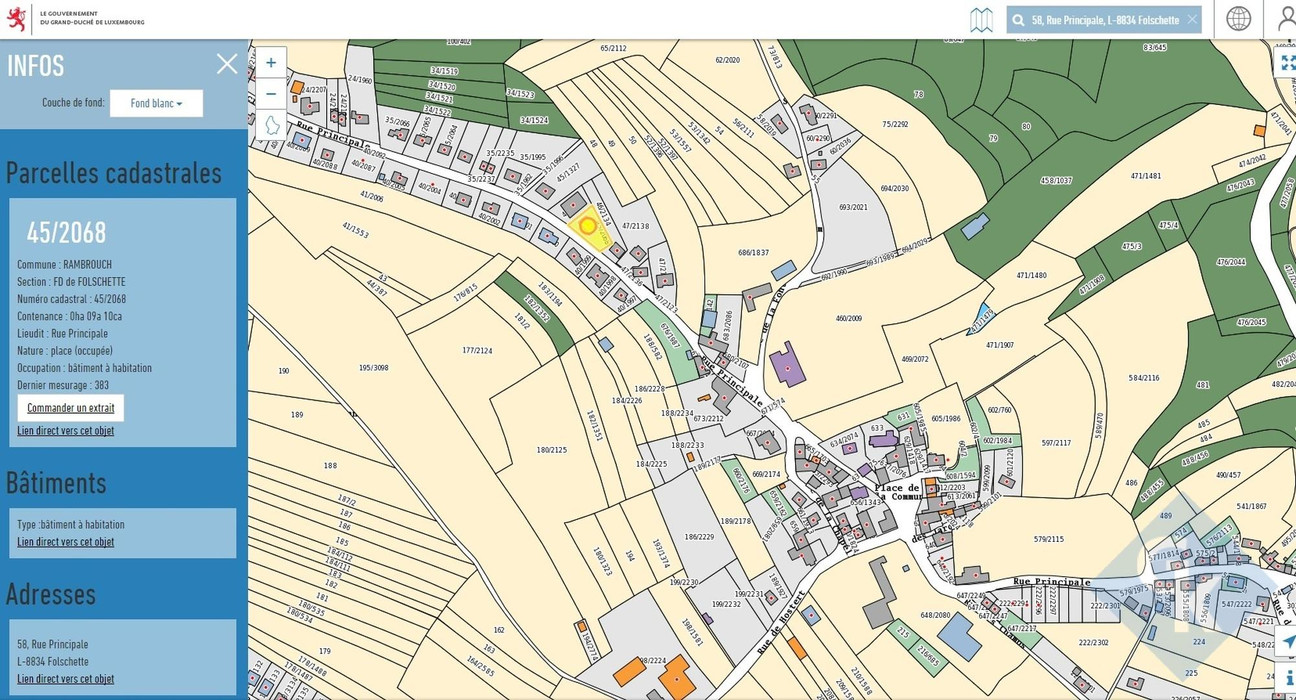The image size is (1296, 700).
Task: Open the map layers panel via the folded-map icon
Action: 982,19
